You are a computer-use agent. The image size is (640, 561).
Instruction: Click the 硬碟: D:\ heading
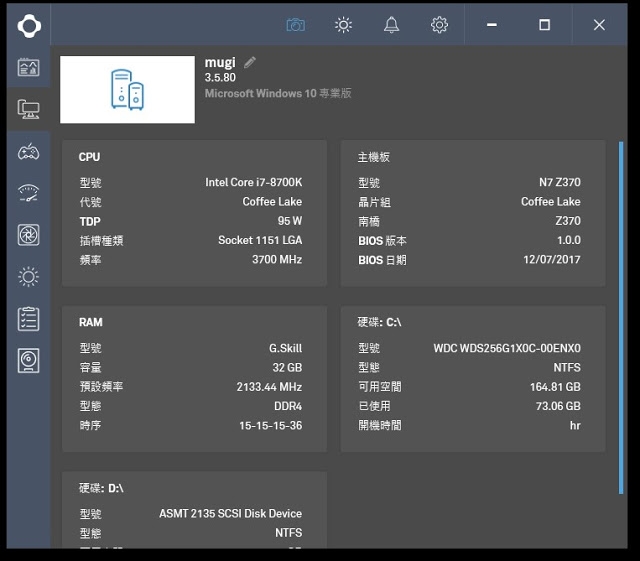[101, 488]
